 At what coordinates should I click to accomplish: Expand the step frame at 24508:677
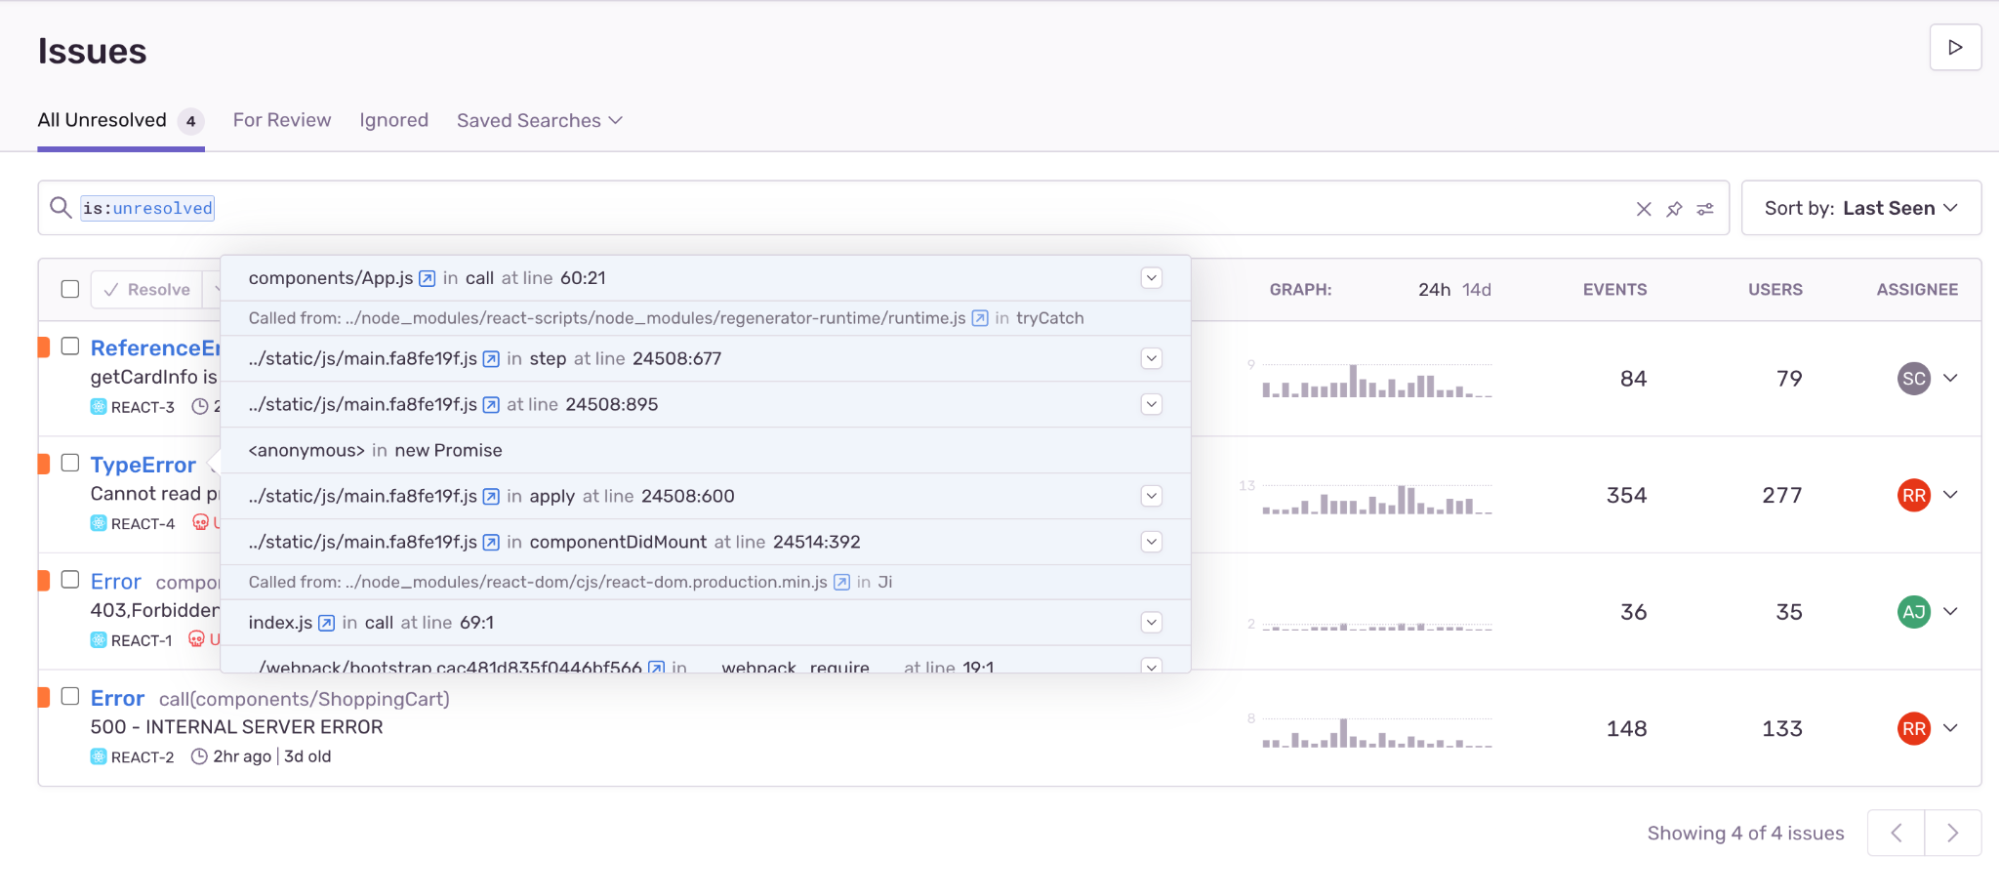tap(1152, 359)
